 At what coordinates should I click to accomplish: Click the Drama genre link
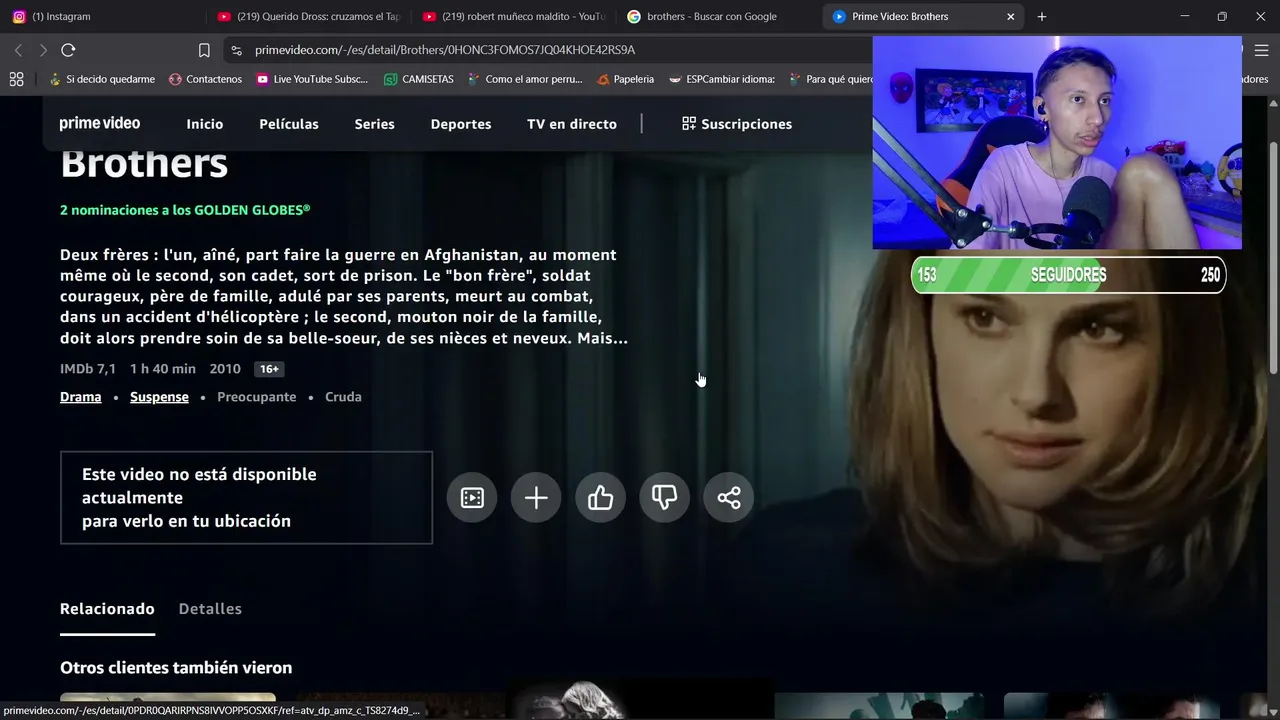pos(81,397)
